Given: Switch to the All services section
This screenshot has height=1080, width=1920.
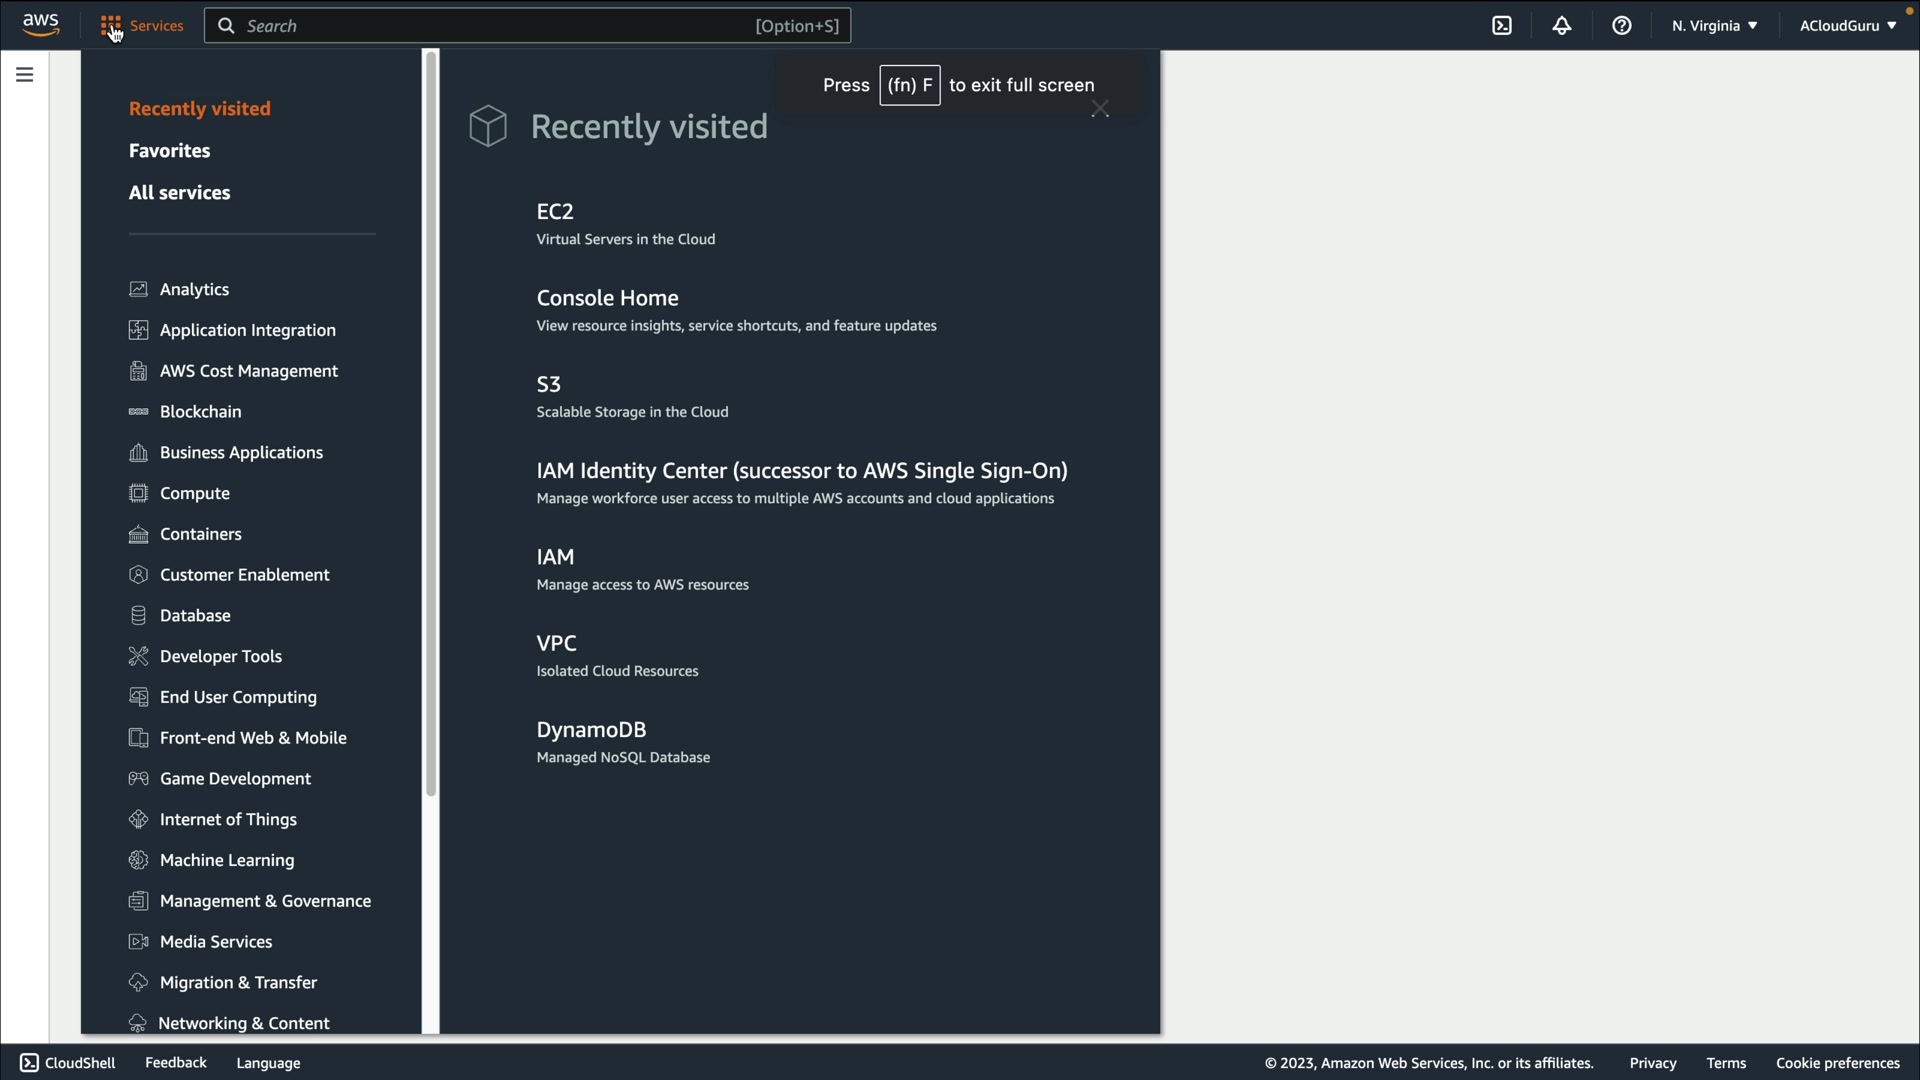Looking at the screenshot, I should click(179, 193).
